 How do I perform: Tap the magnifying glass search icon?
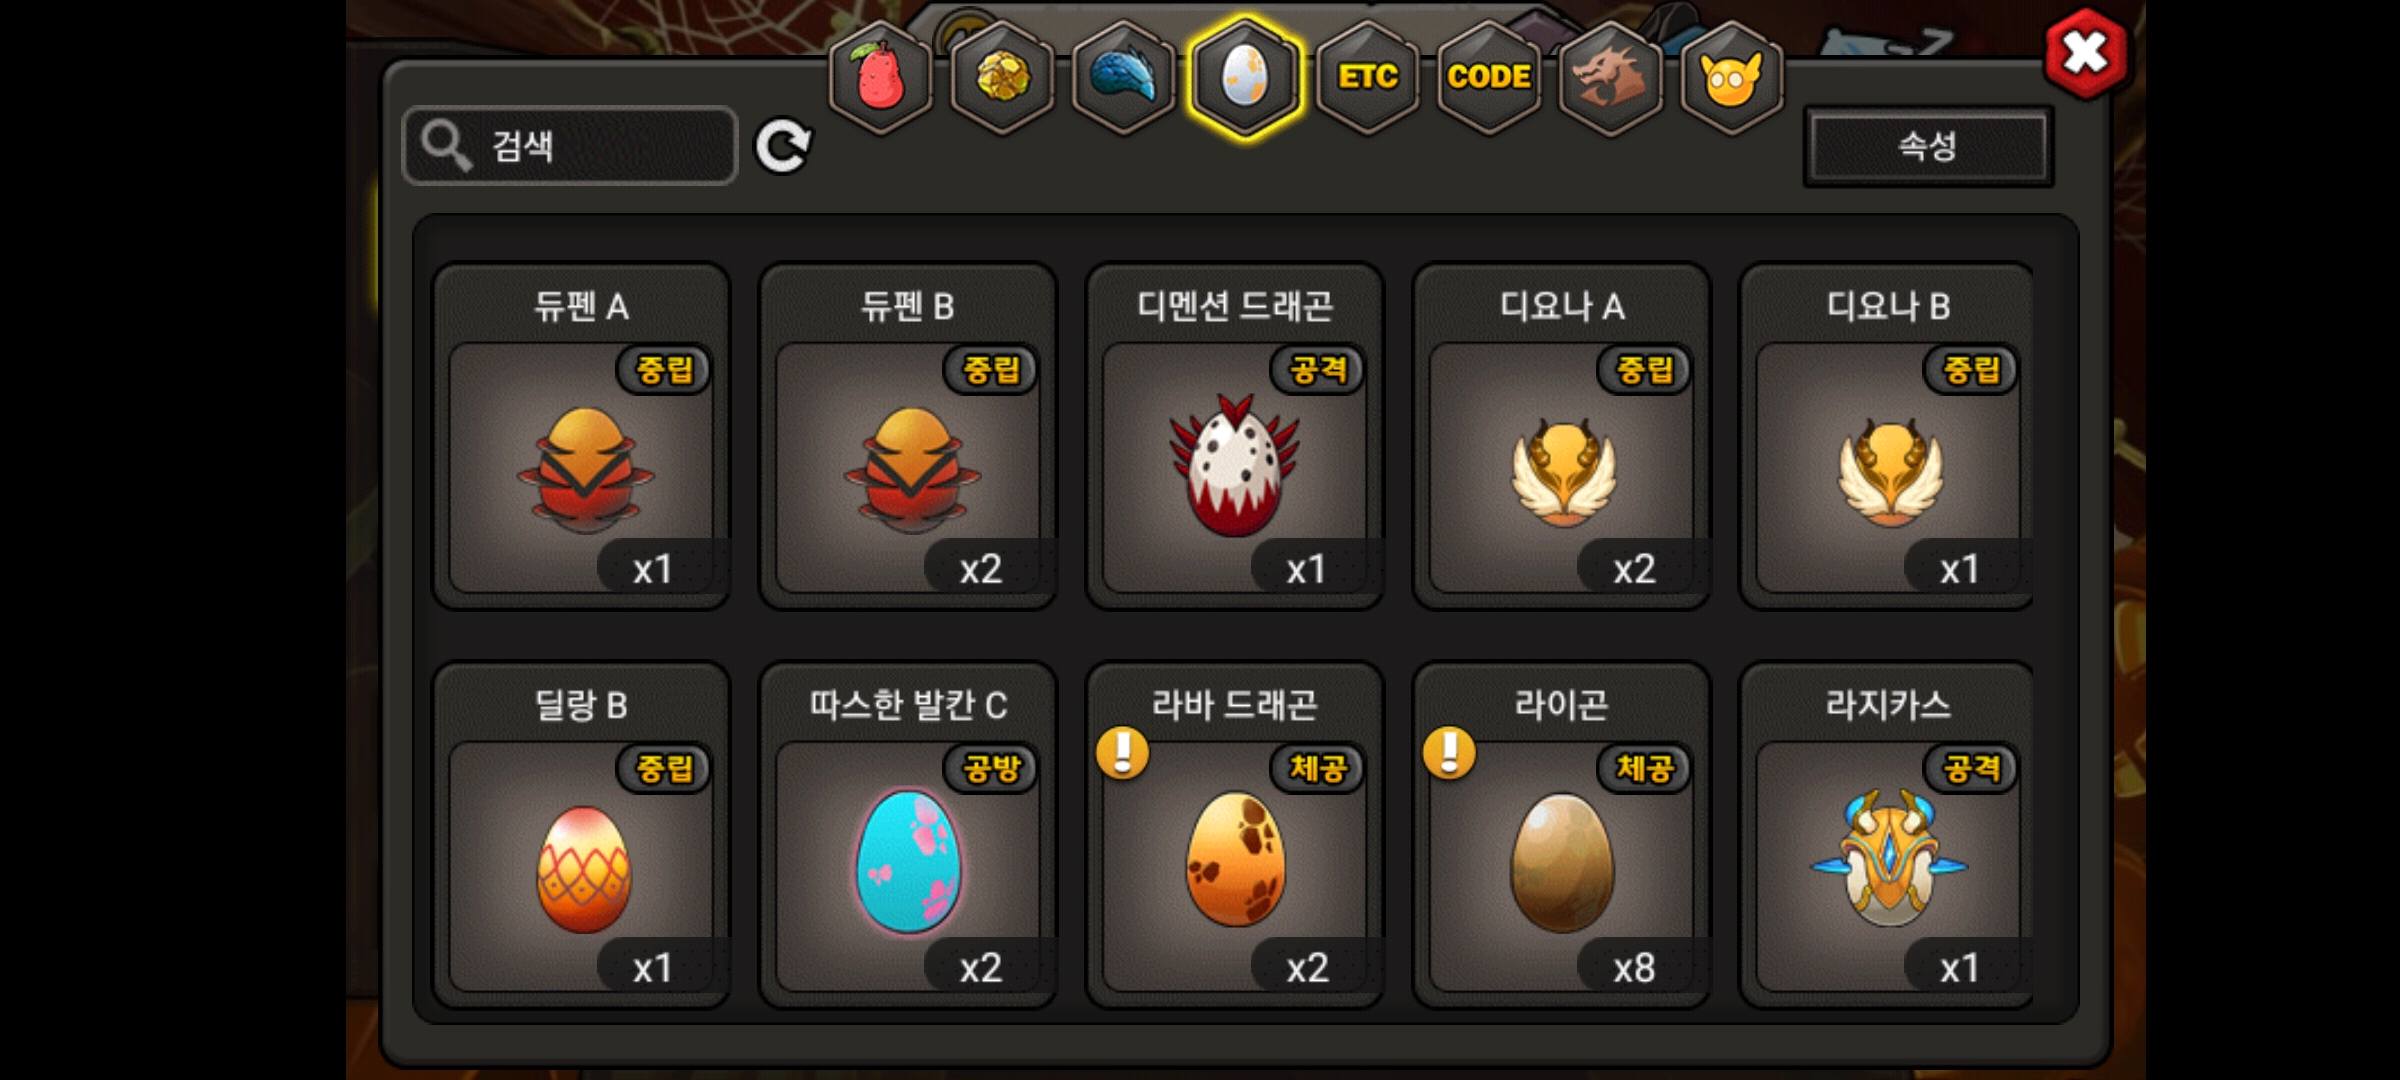[x=445, y=146]
